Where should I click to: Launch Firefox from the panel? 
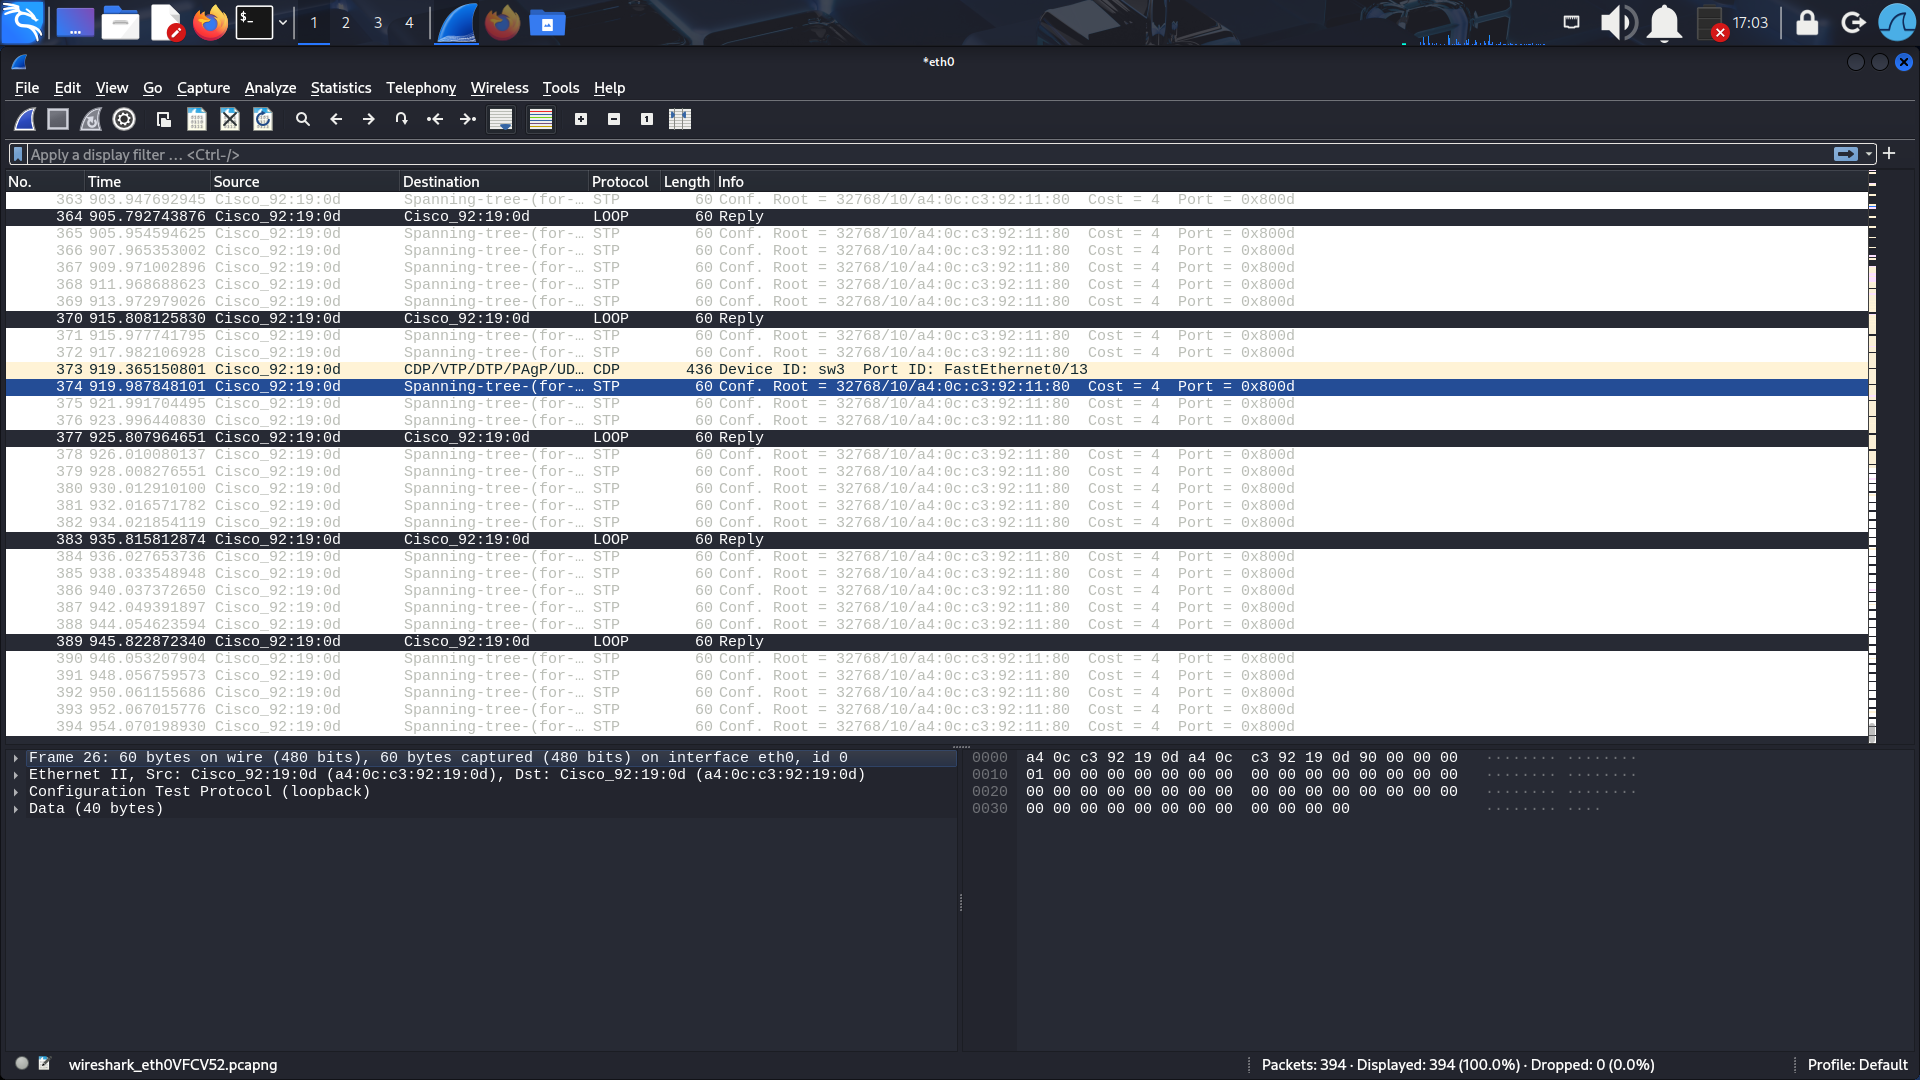pyautogui.click(x=210, y=22)
